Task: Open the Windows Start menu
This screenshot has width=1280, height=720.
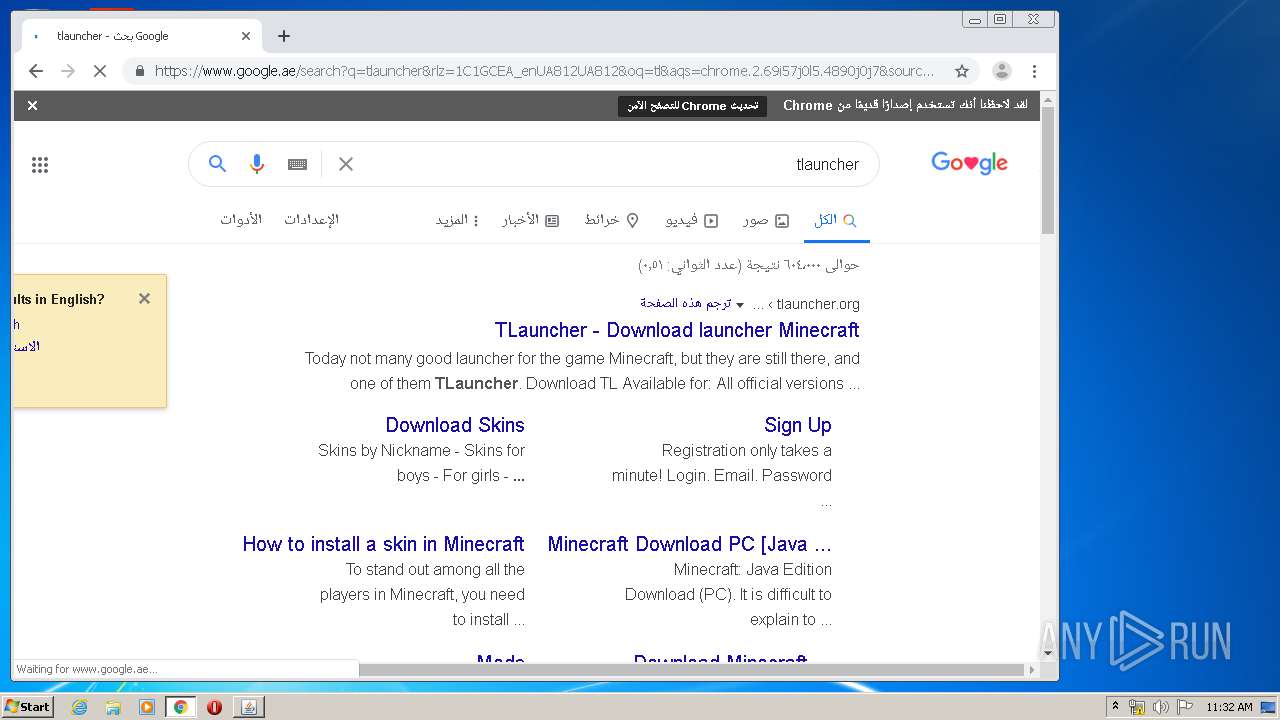Action: point(27,706)
